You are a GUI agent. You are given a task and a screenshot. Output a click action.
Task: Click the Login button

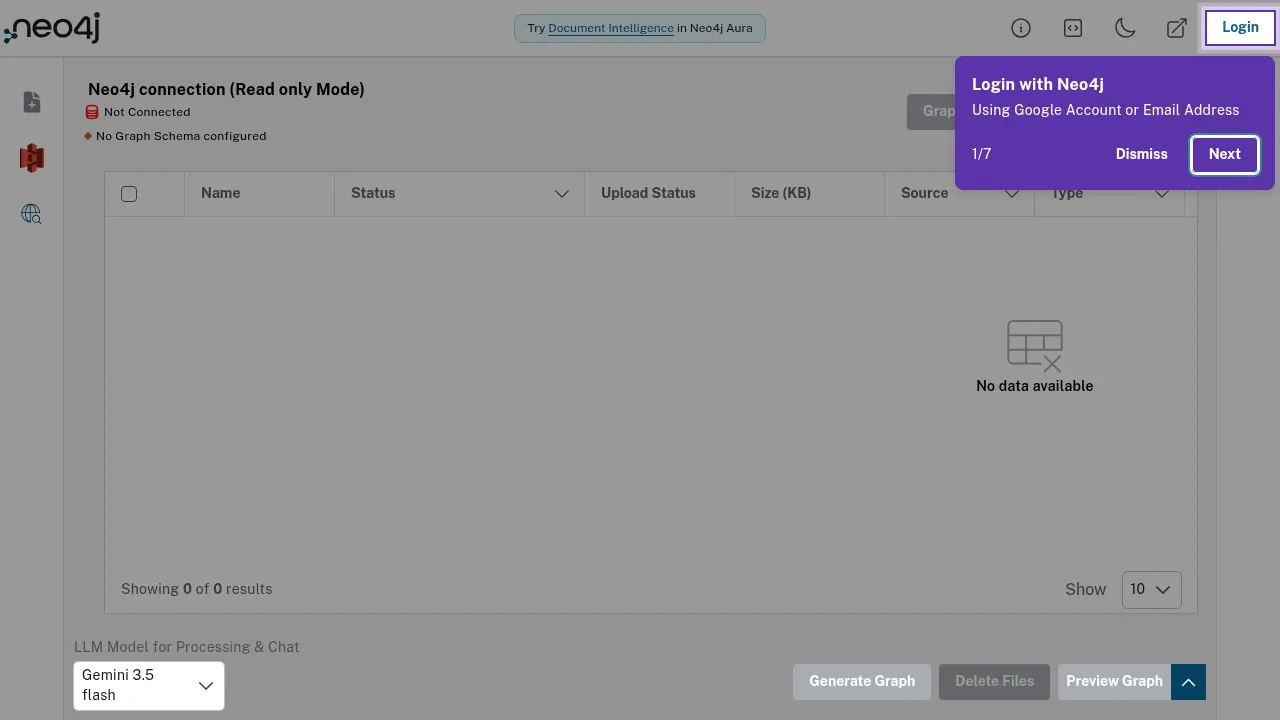1240,28
